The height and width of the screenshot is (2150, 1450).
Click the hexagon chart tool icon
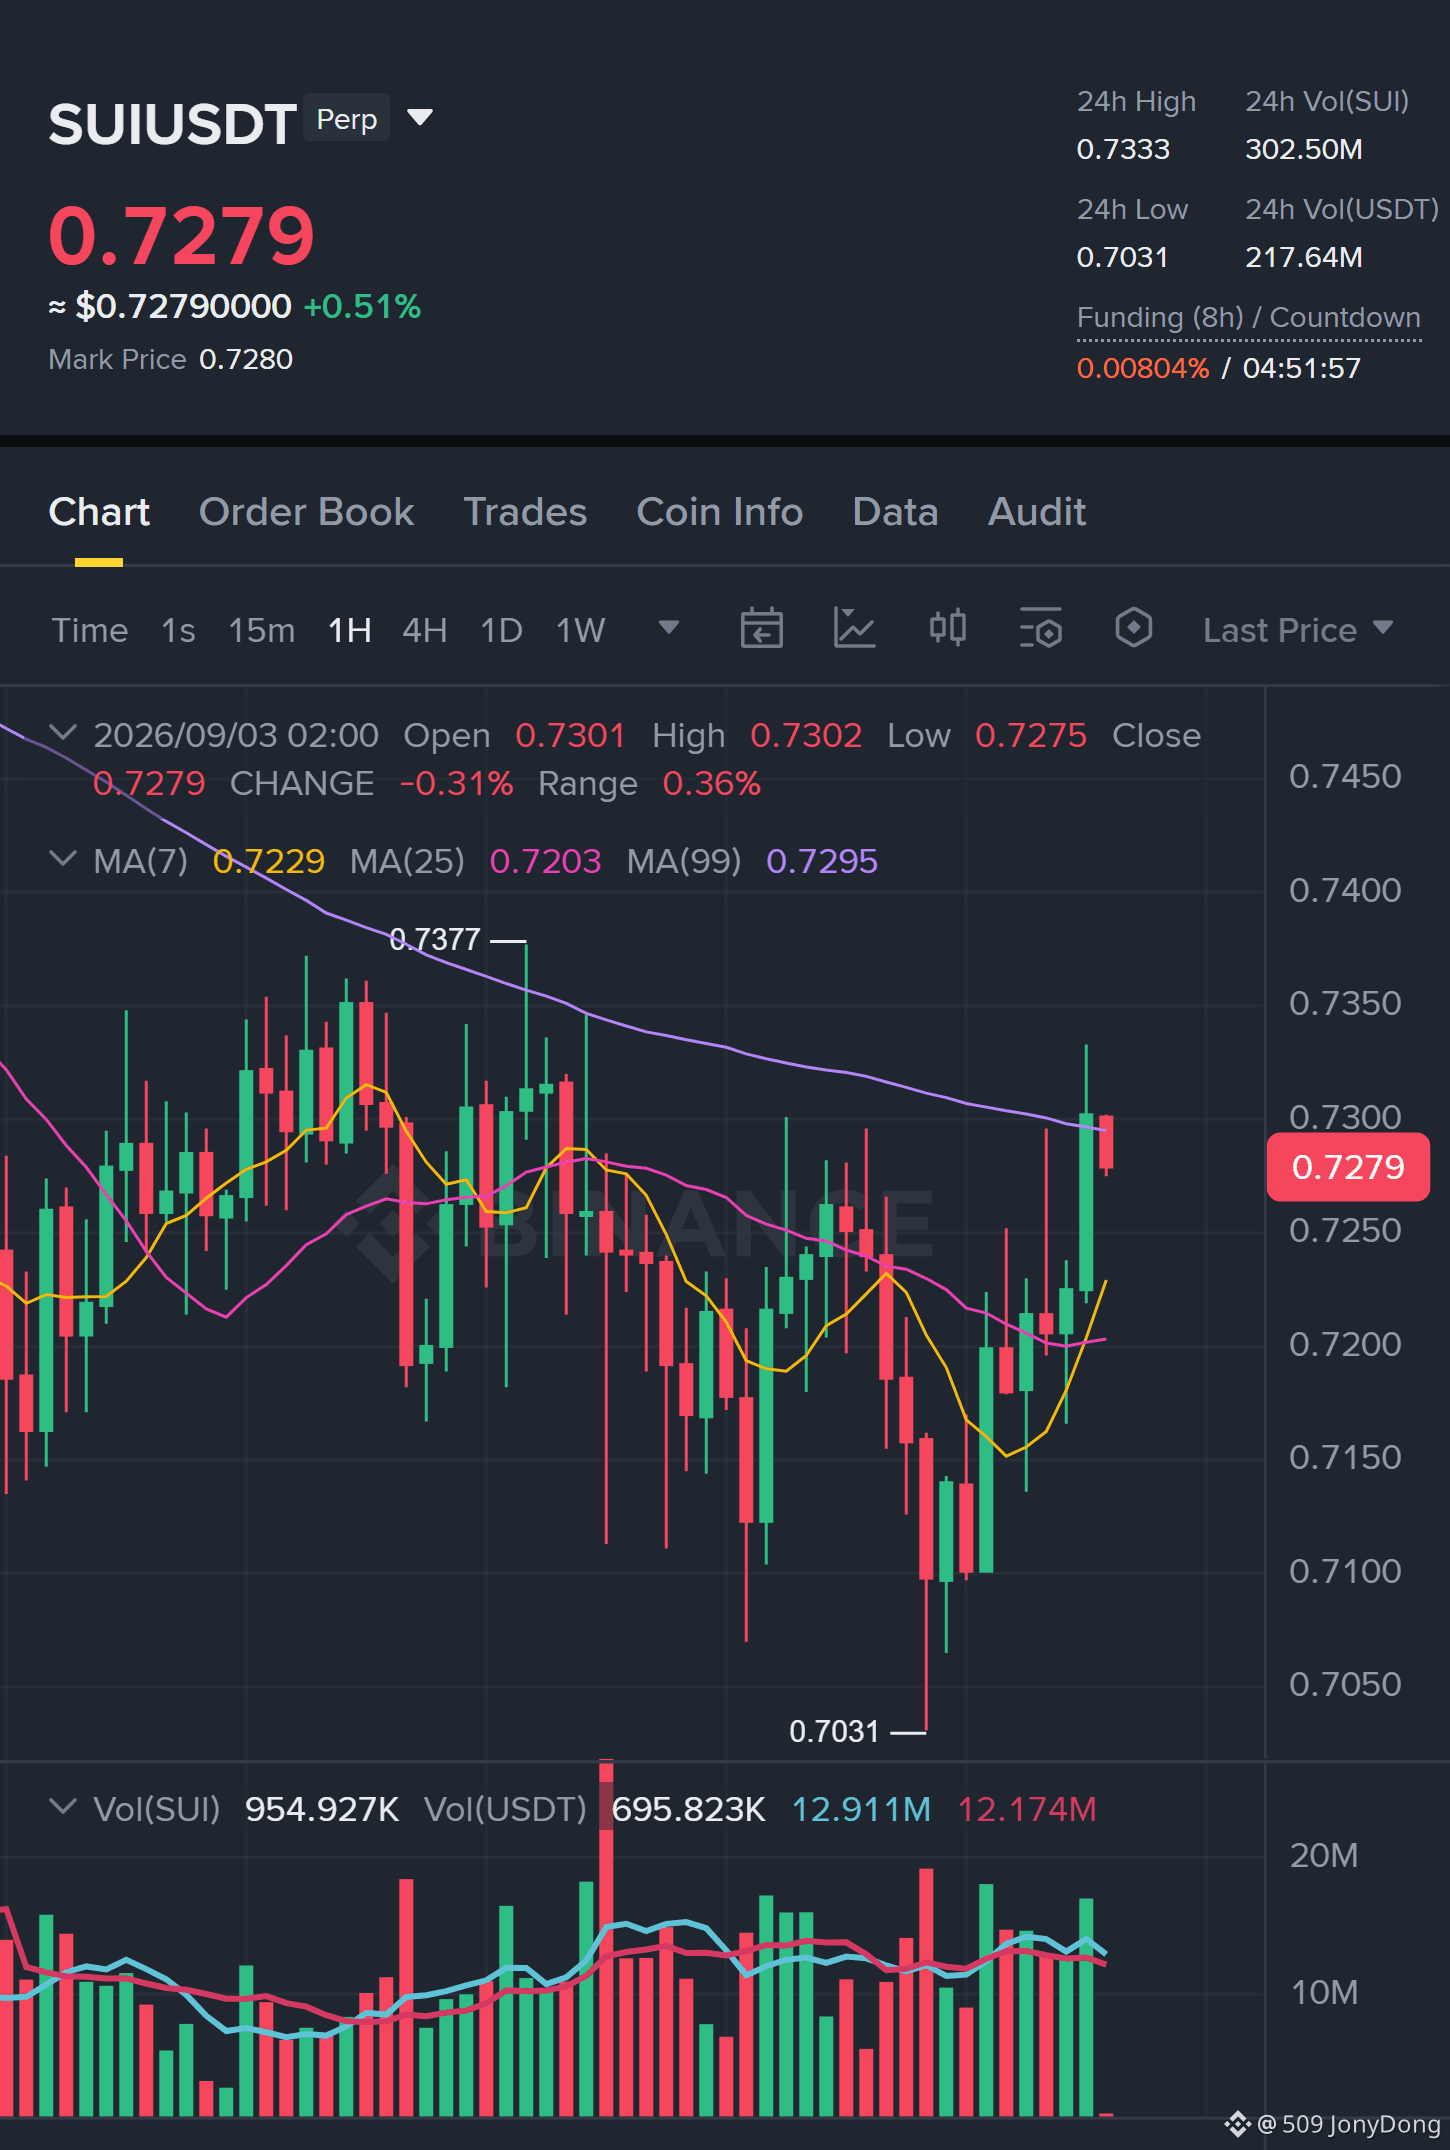[x=1133, y=629]
